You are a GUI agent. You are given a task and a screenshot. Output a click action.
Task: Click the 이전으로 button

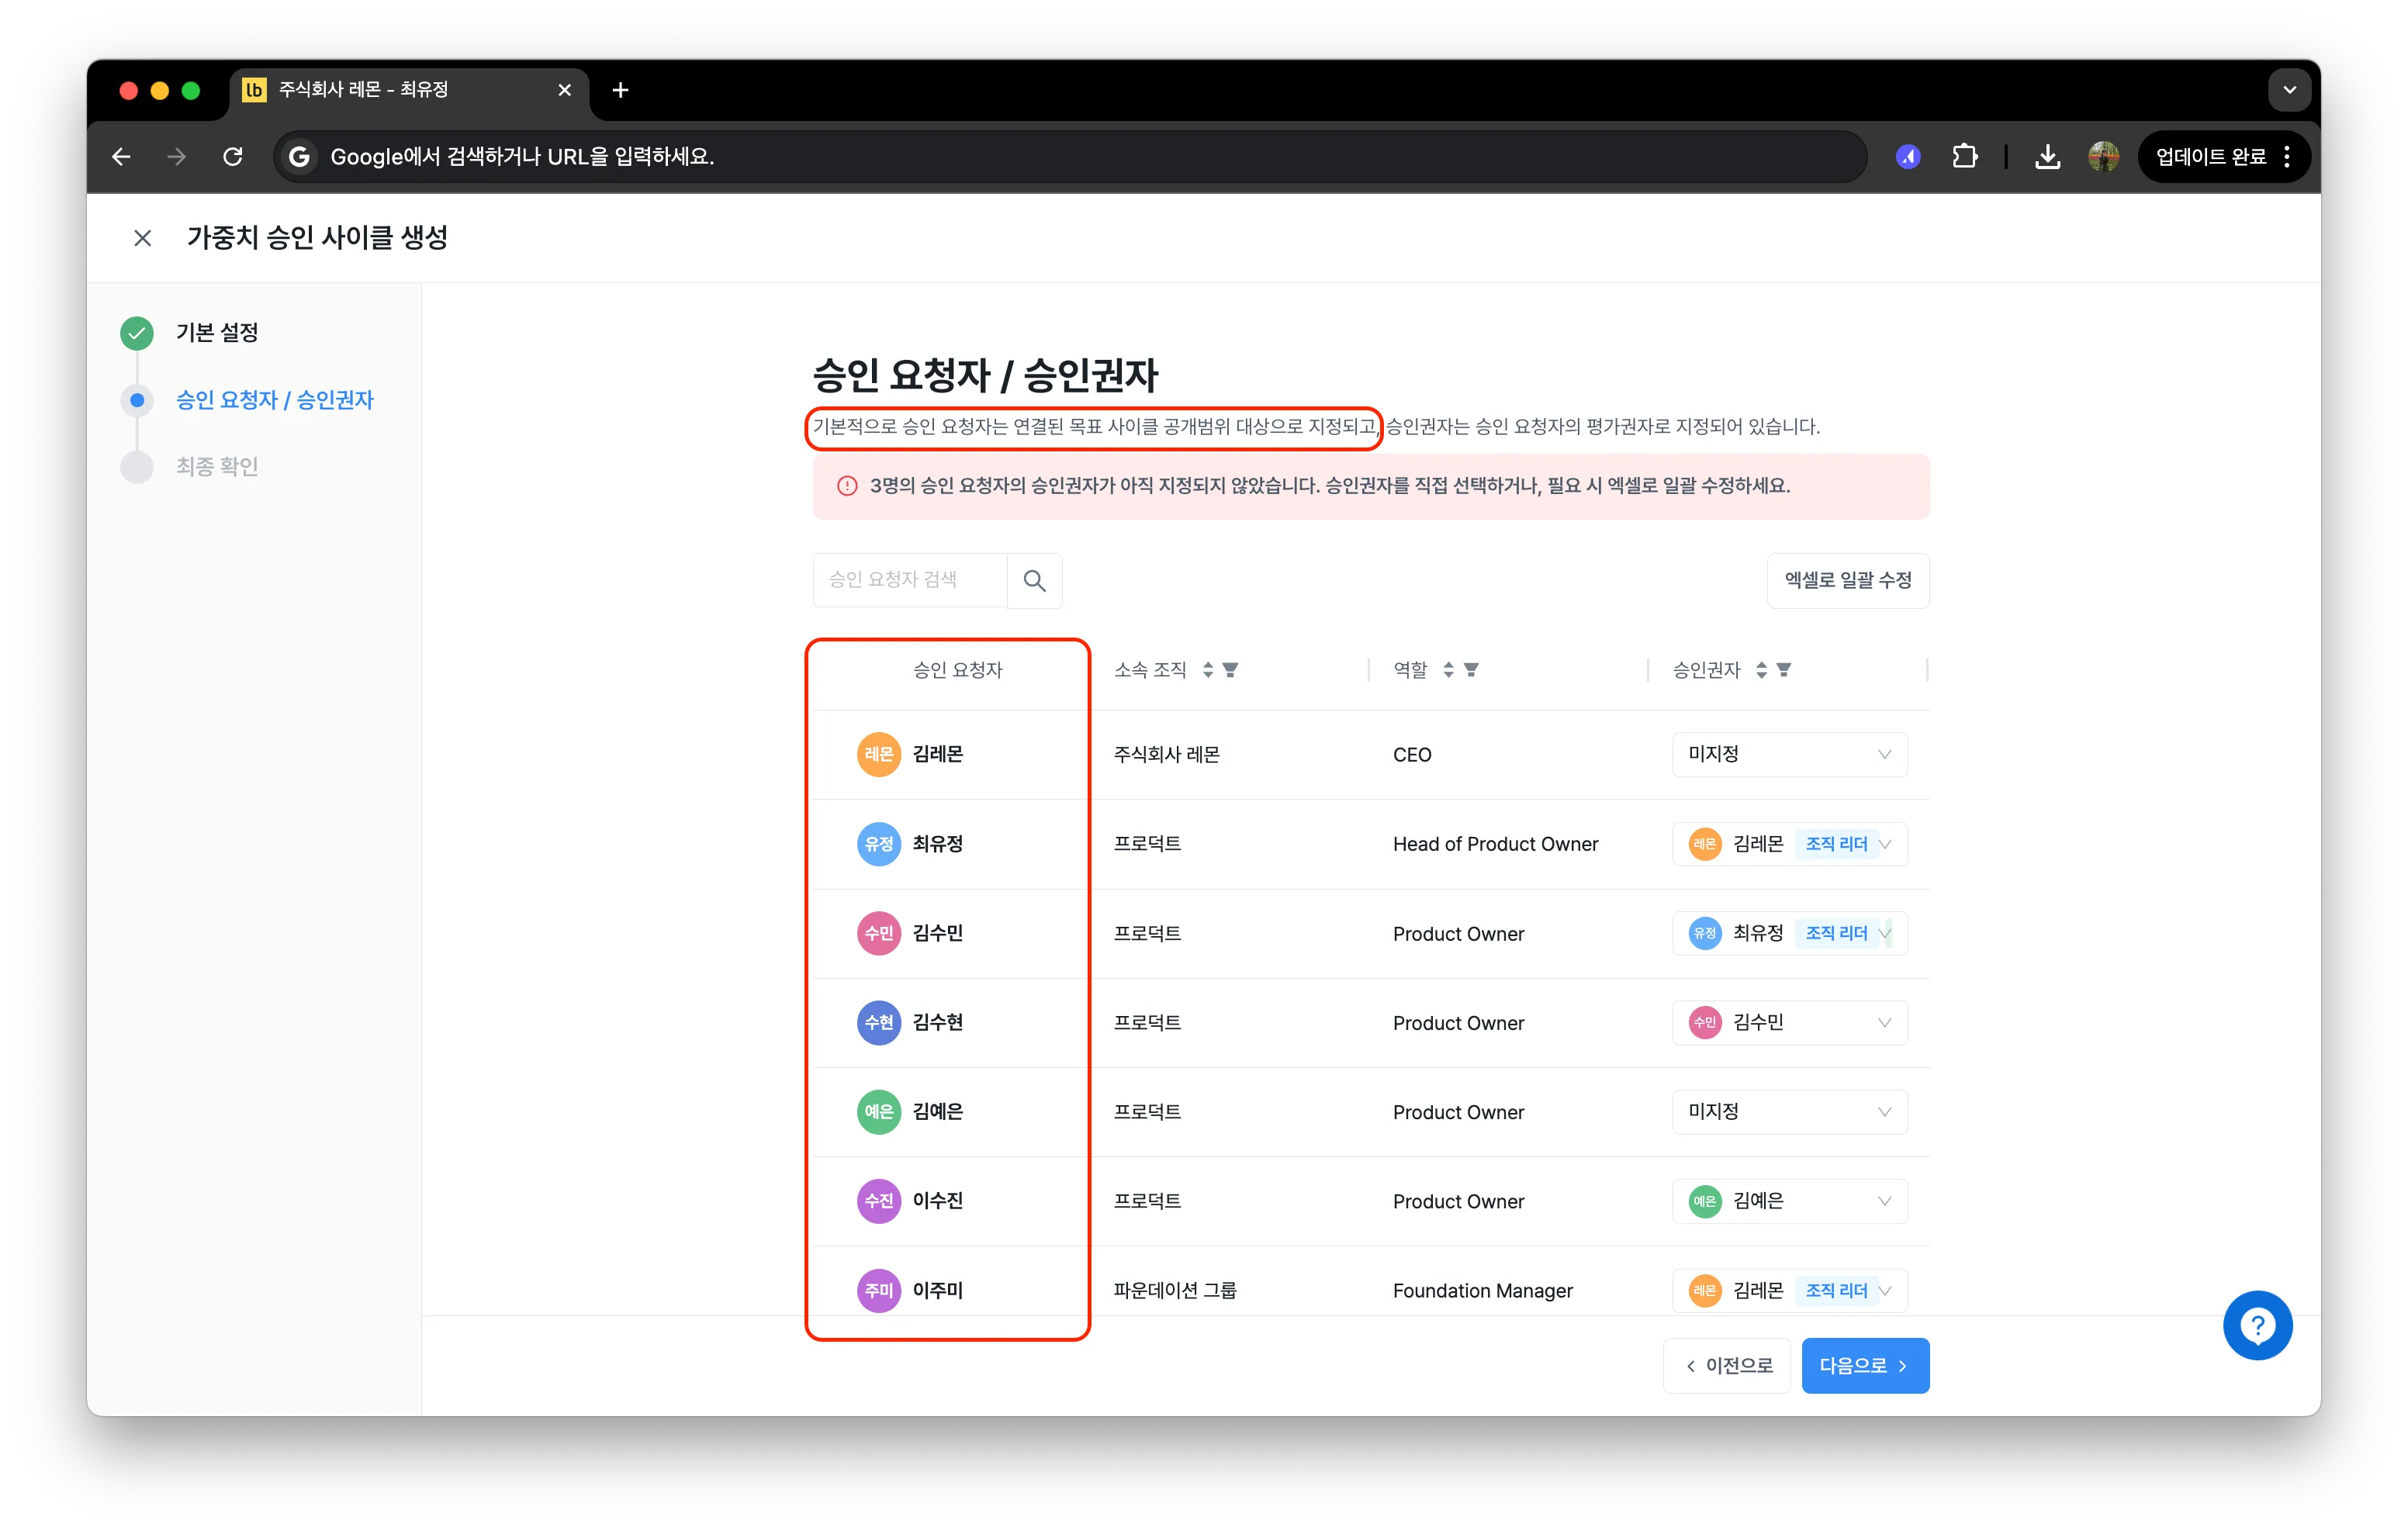point(1727,1366)
